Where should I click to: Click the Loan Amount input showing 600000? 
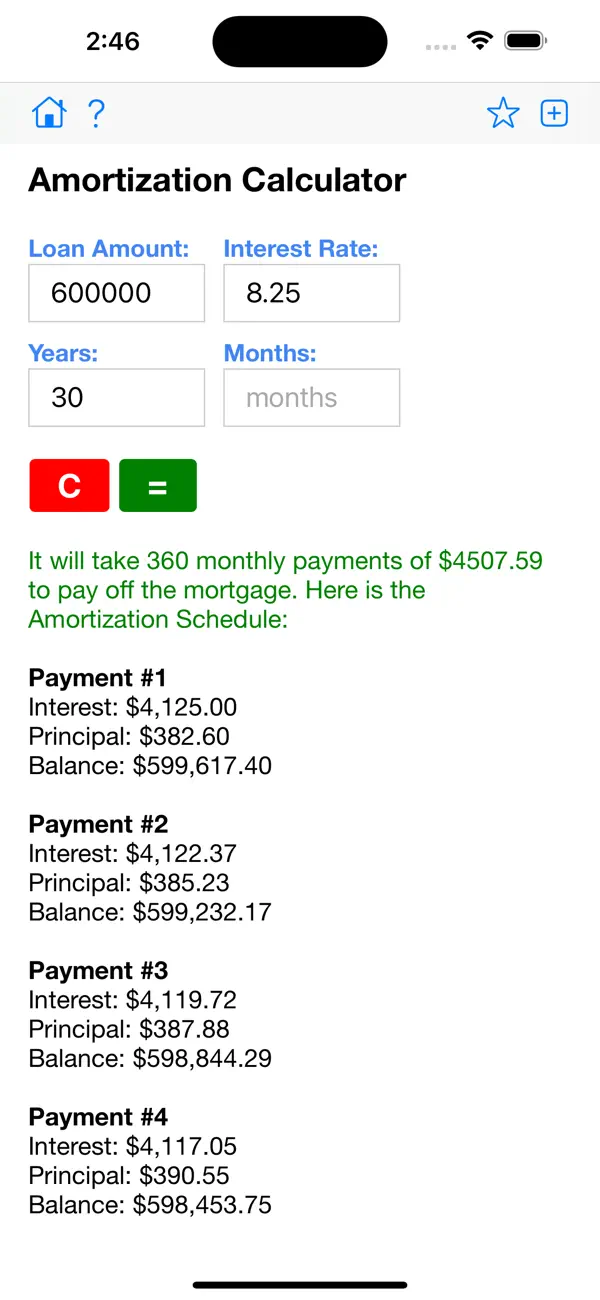(x=116, y=293)
